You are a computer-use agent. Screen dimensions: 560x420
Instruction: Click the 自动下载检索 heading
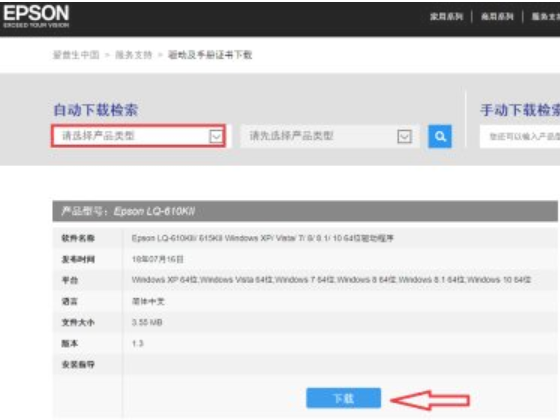[x=96, y=110]
